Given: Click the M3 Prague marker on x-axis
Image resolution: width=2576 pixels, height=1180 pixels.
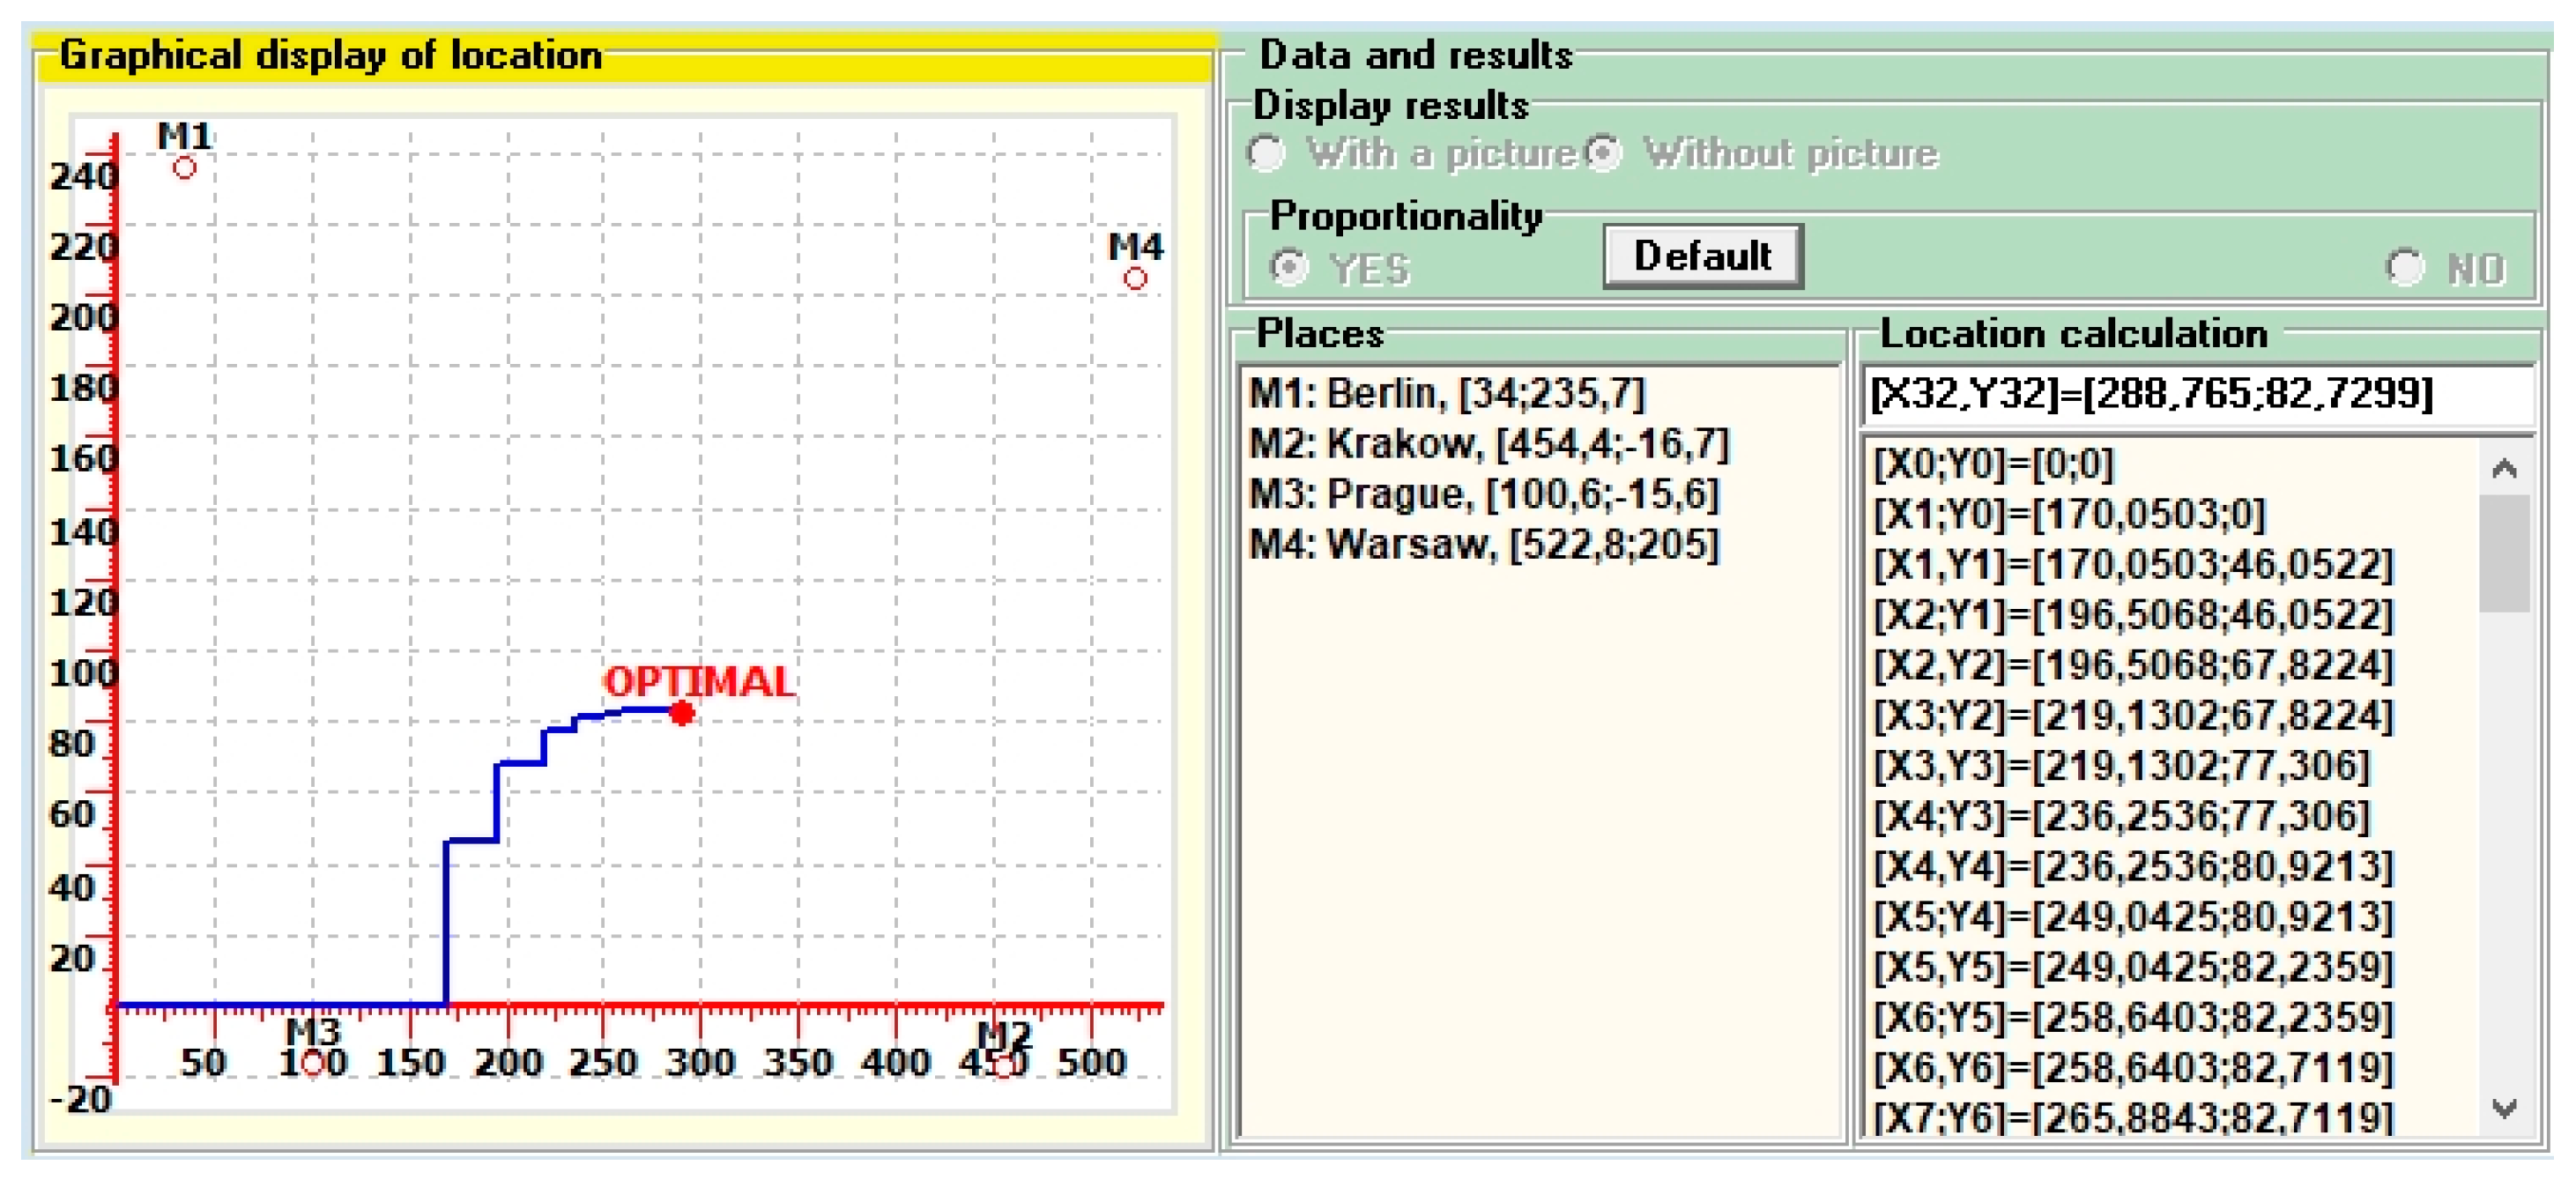Looking at the screenshot, I should coord(313,1064).
